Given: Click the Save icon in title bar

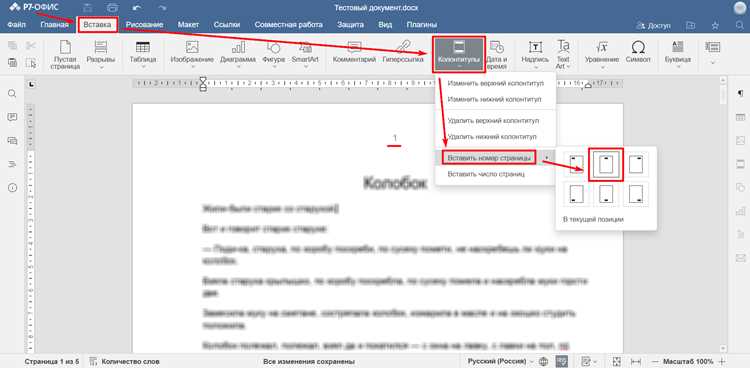Looking at the screenshot, I should point(88,8).
